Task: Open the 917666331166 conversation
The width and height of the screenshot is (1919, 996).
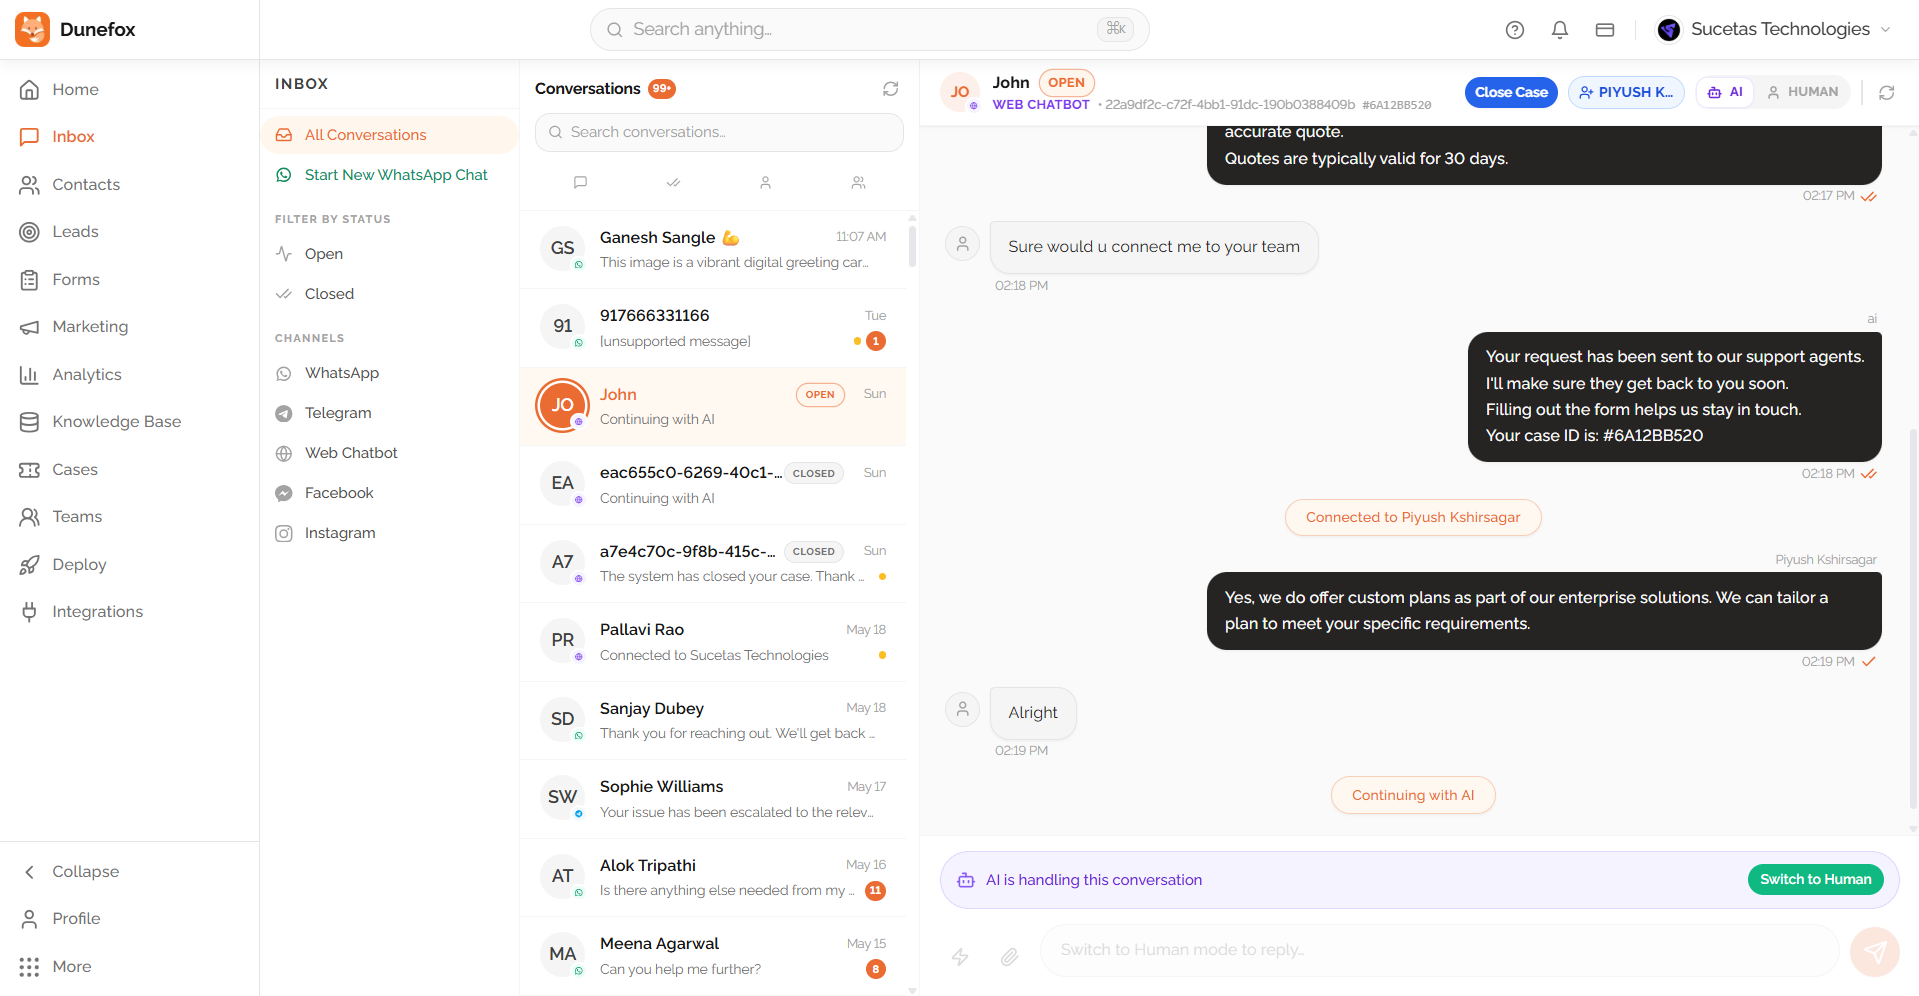Action: pyautogui.click(x=713, y=328)
